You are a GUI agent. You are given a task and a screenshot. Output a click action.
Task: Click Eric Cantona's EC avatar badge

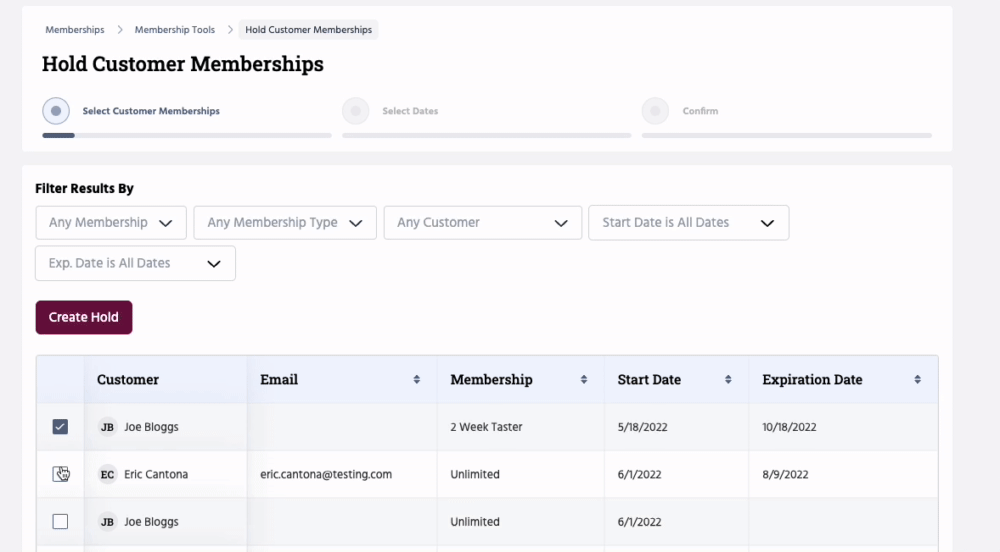tap(108, 474)
